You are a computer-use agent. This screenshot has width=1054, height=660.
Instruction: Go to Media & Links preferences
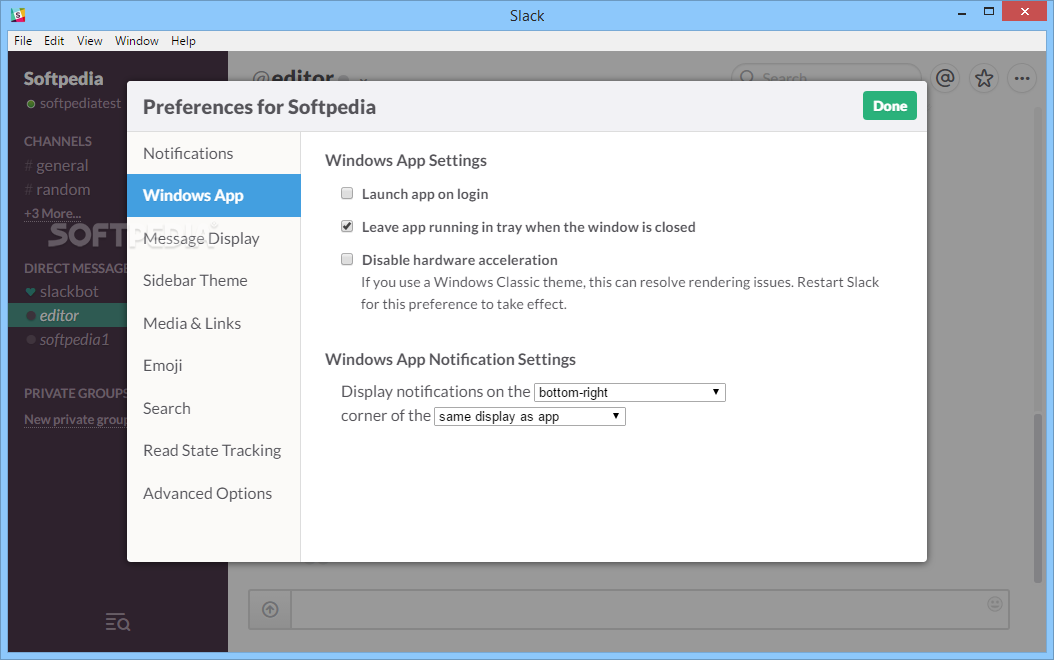[x=214, y=323]
